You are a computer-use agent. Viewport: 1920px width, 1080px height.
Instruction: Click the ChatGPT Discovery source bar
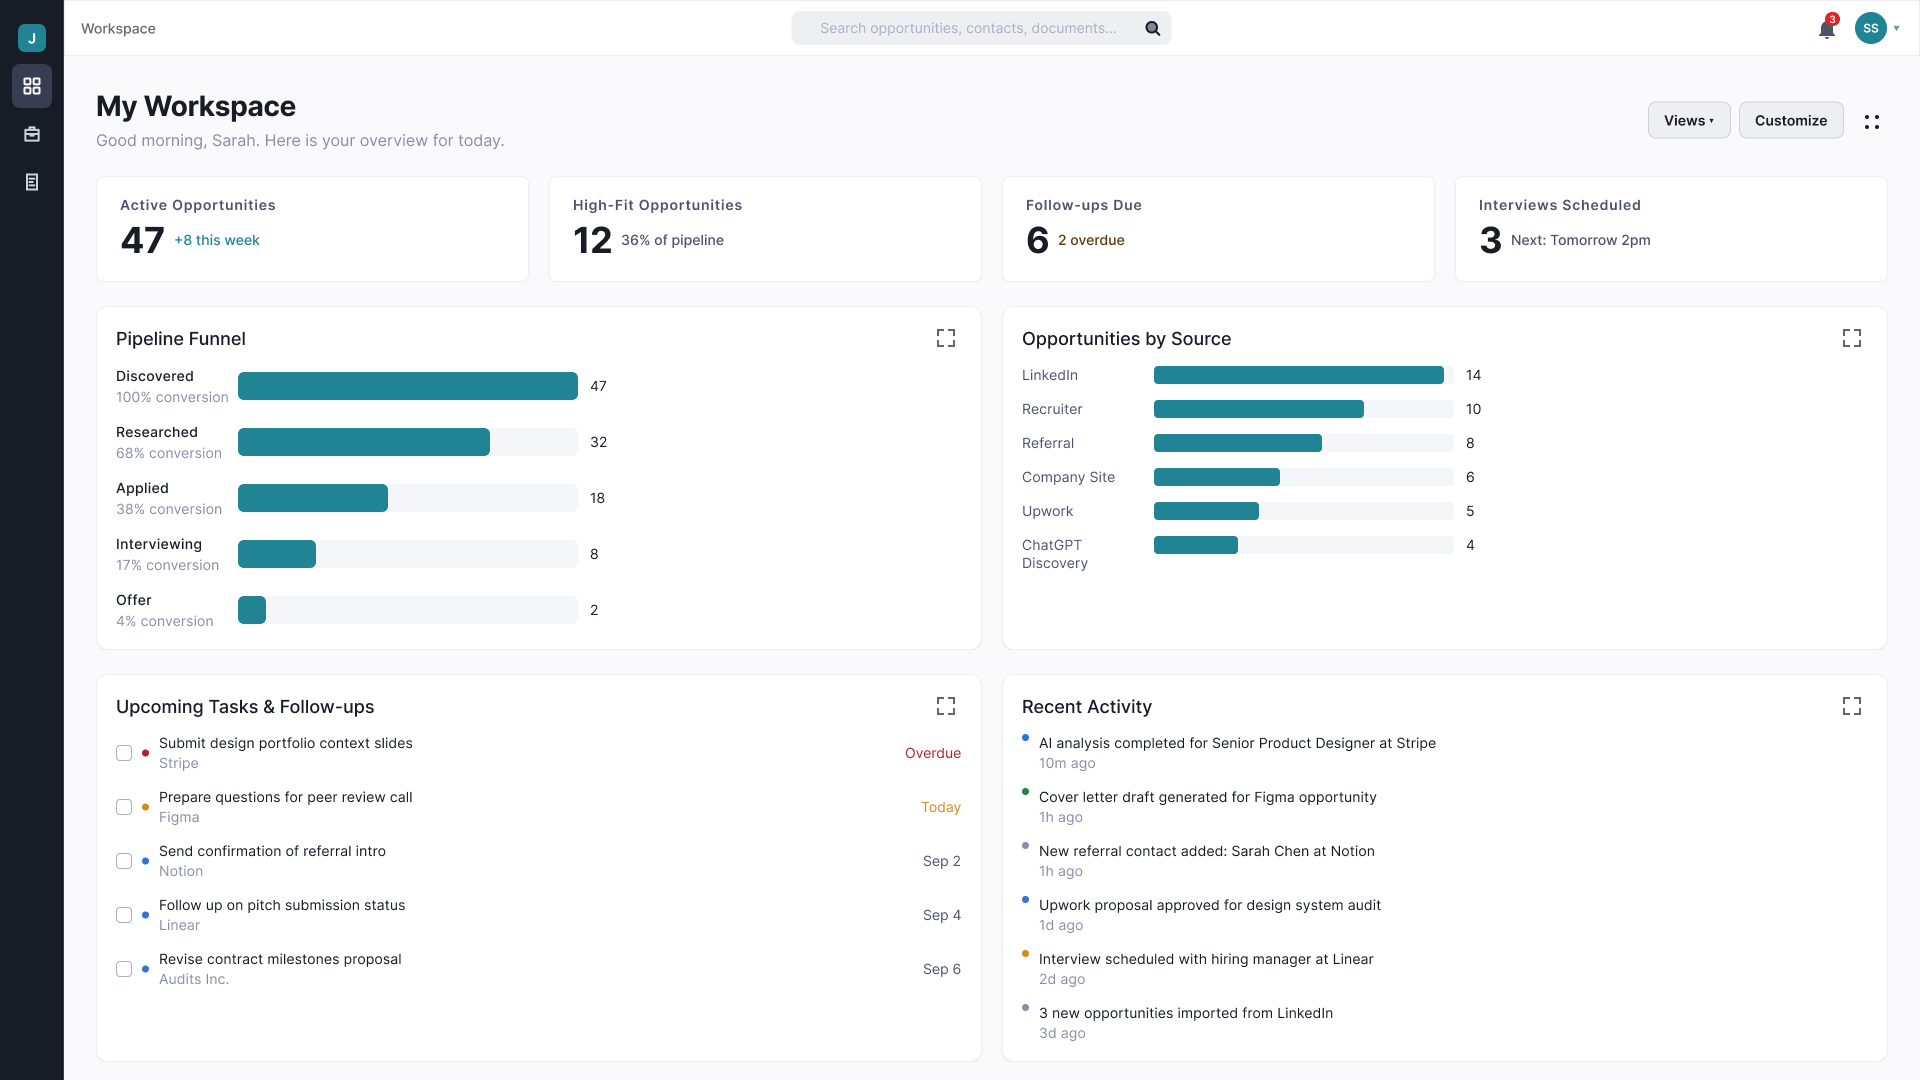[x=1196, y=545]
